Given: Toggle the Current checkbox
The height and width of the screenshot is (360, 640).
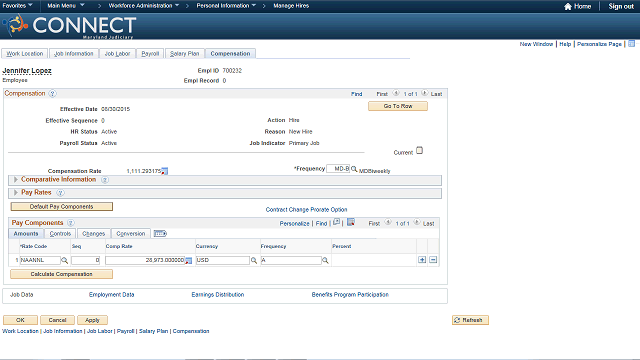Looking at the screenshot, I should pos(420,151).
